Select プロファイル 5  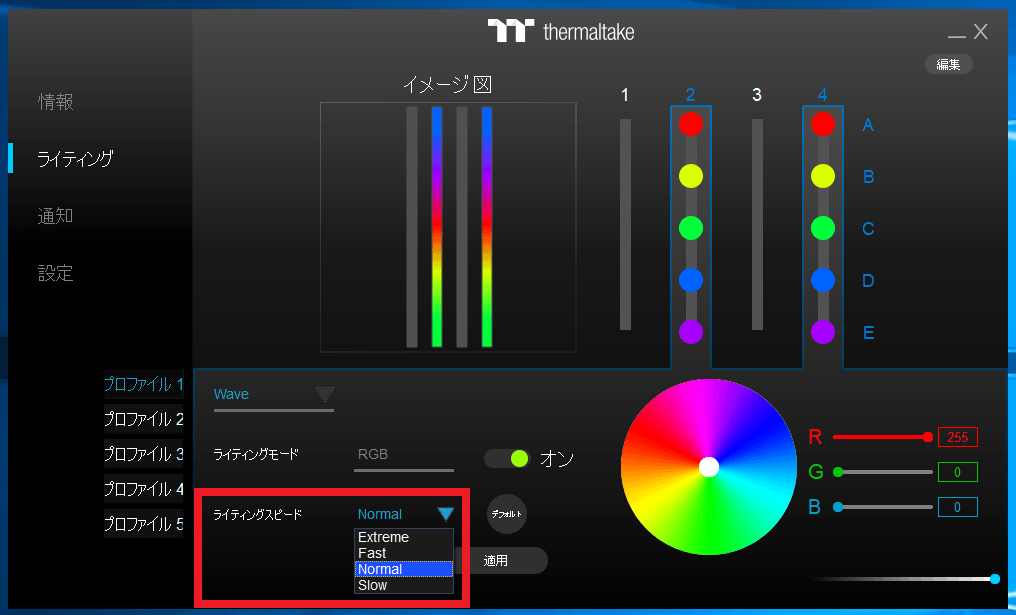pyautogui.click(x=144, y=524)
